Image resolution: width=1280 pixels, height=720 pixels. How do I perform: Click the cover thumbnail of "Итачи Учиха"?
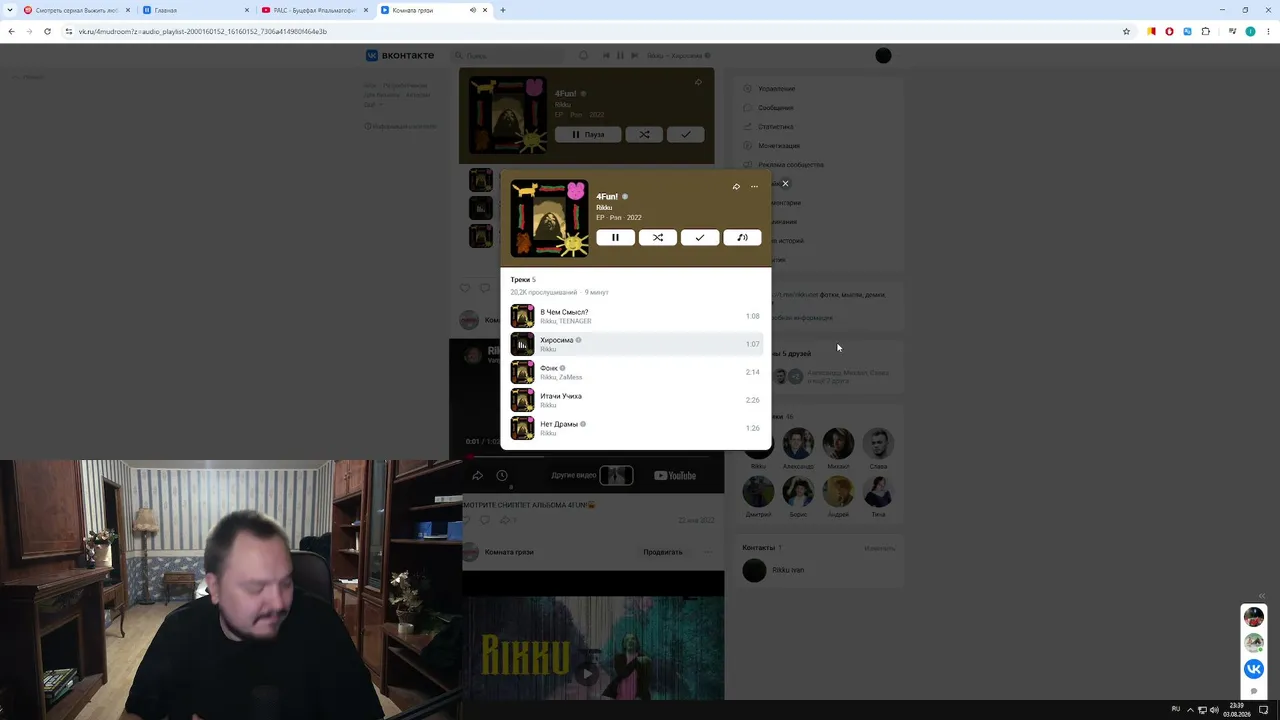click(x=522, y=400)
